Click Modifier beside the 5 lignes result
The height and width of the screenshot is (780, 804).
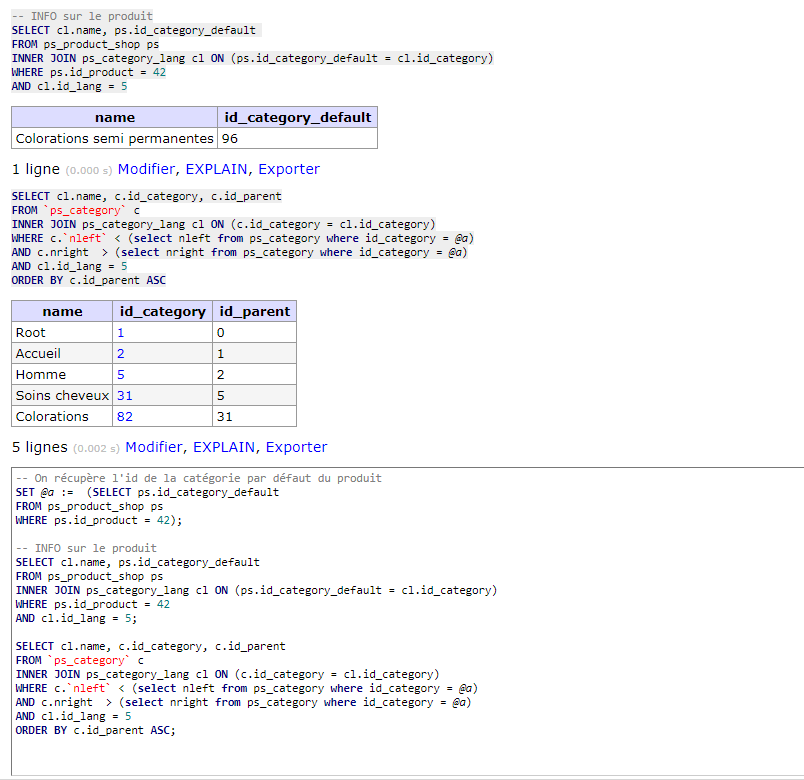[x=153, y=447]
